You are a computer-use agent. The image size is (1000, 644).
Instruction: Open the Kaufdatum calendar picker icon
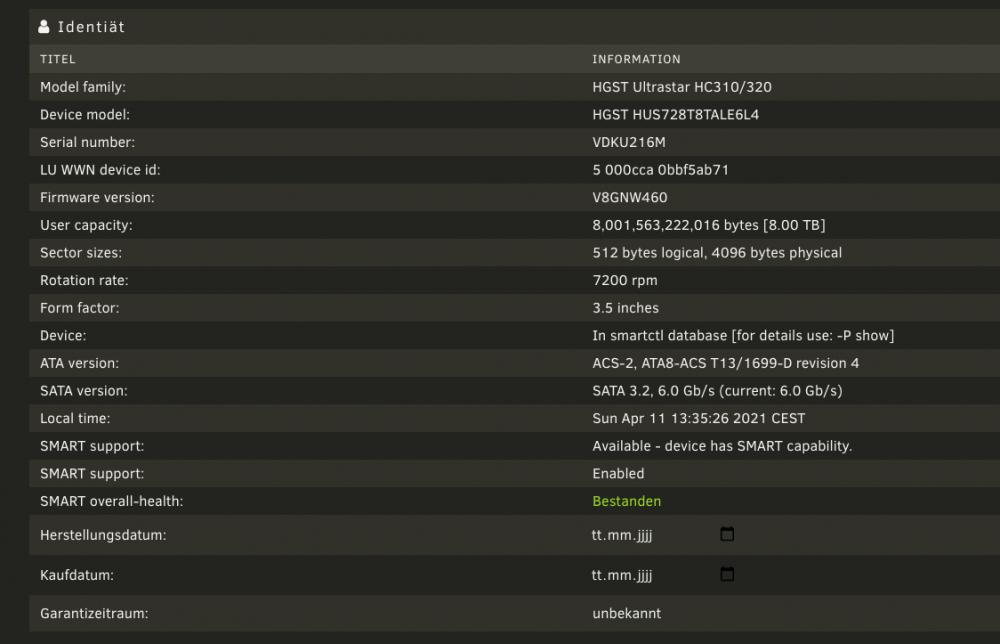pos(727,574)
